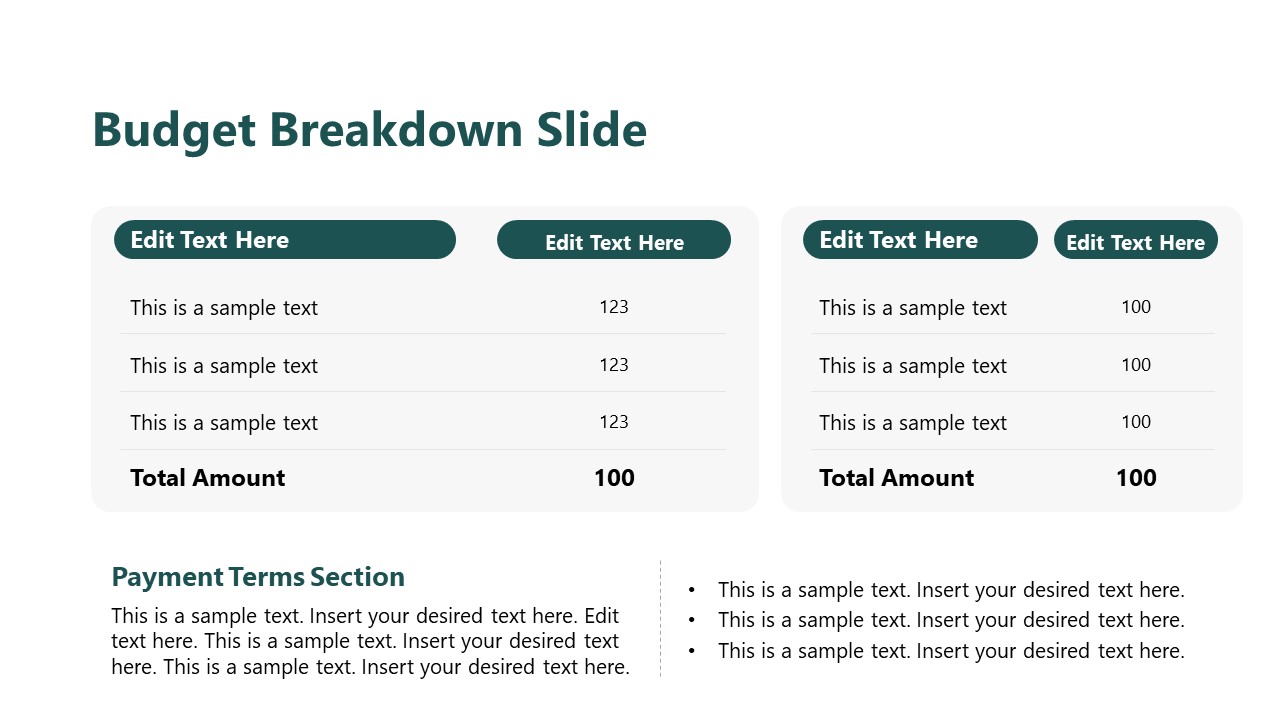Select the third bullet point text
The width and height of the screenshot is (1280, 720).
(950, 651)
